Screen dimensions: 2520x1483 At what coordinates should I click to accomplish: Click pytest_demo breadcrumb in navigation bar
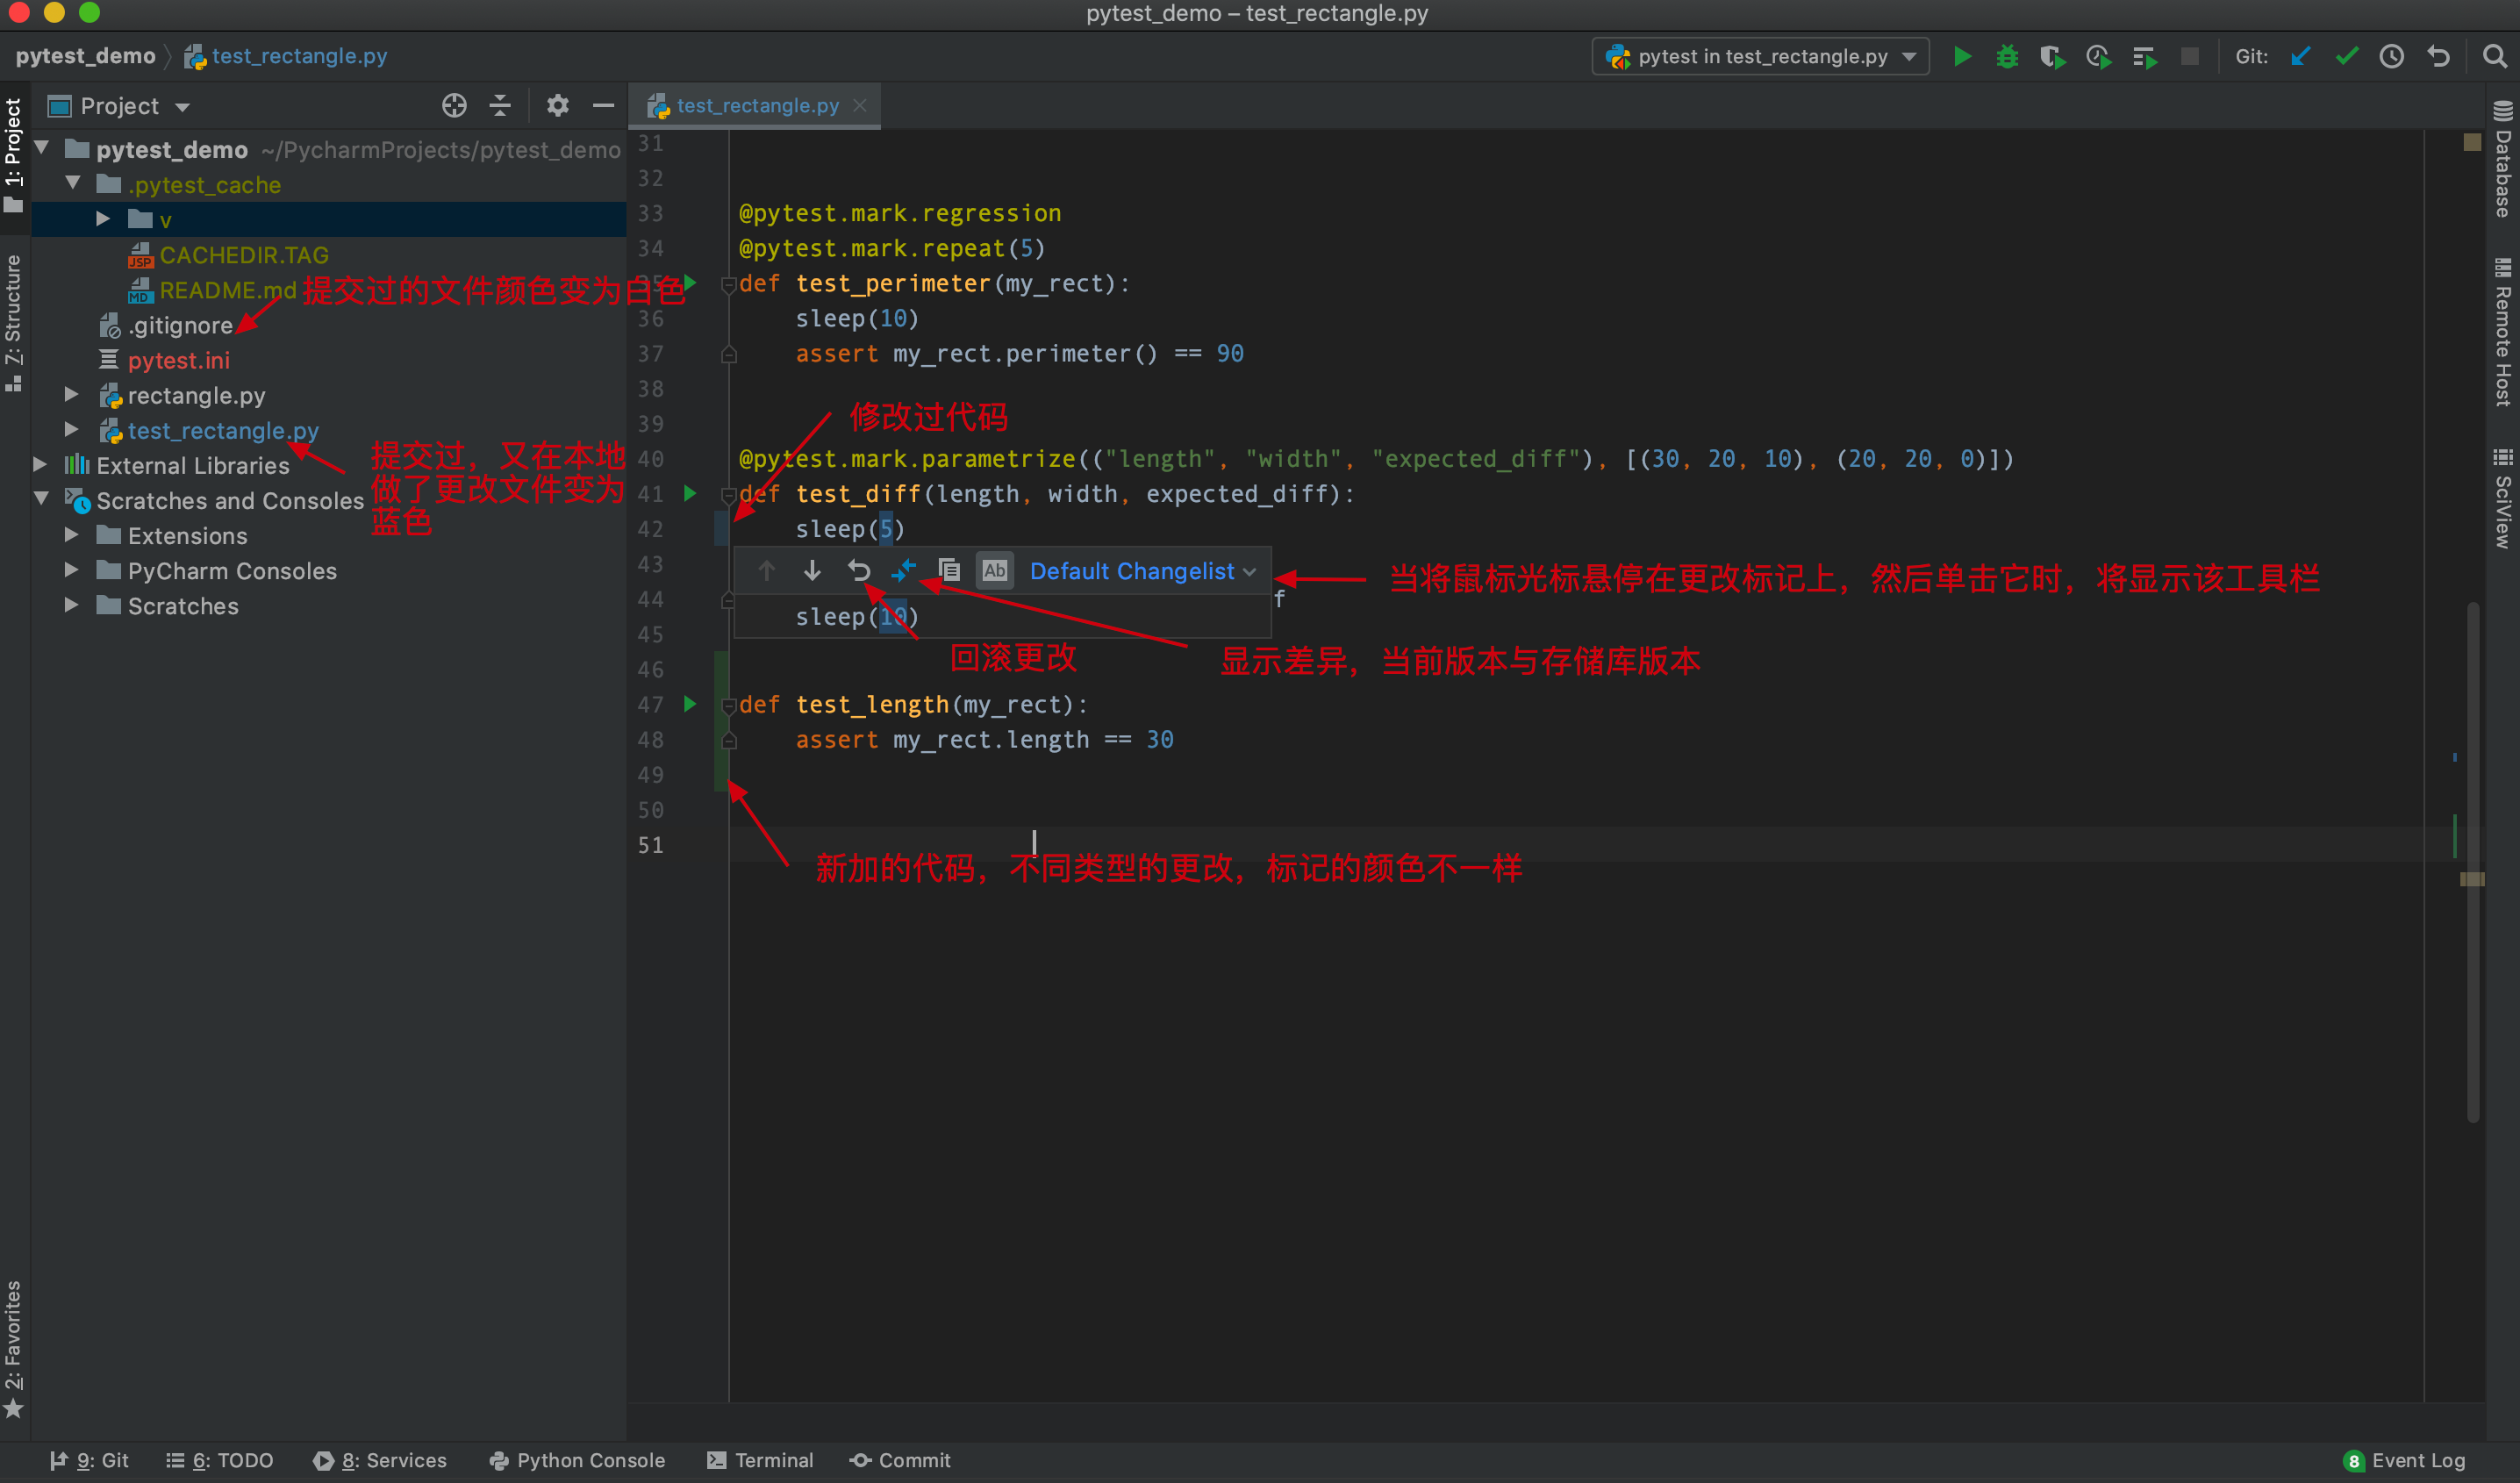click(x=85, y=56)
